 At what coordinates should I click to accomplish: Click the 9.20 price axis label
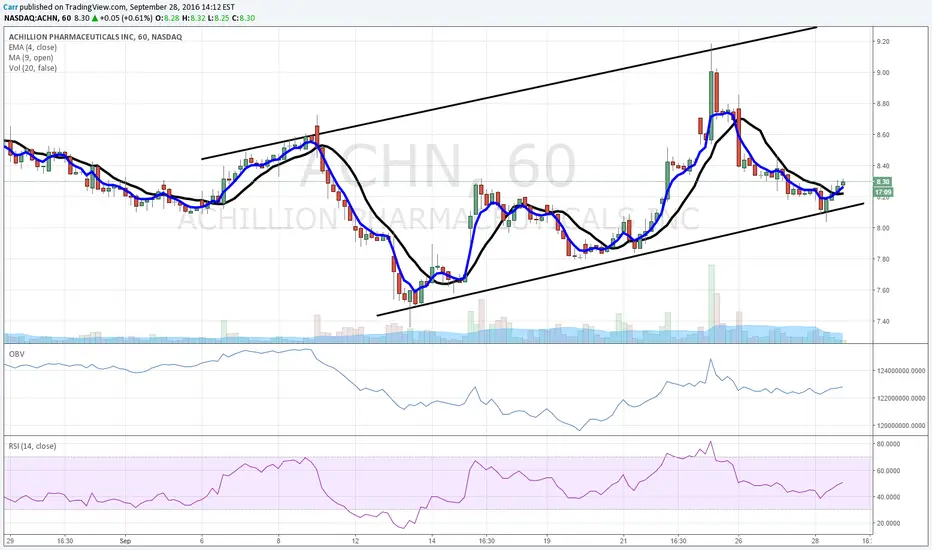click(883, 42)
